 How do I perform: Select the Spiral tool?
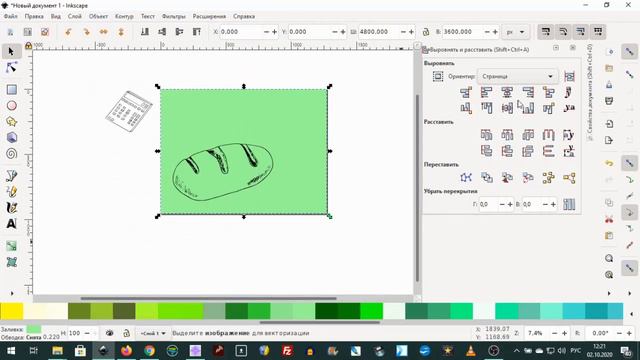point(11,153)
